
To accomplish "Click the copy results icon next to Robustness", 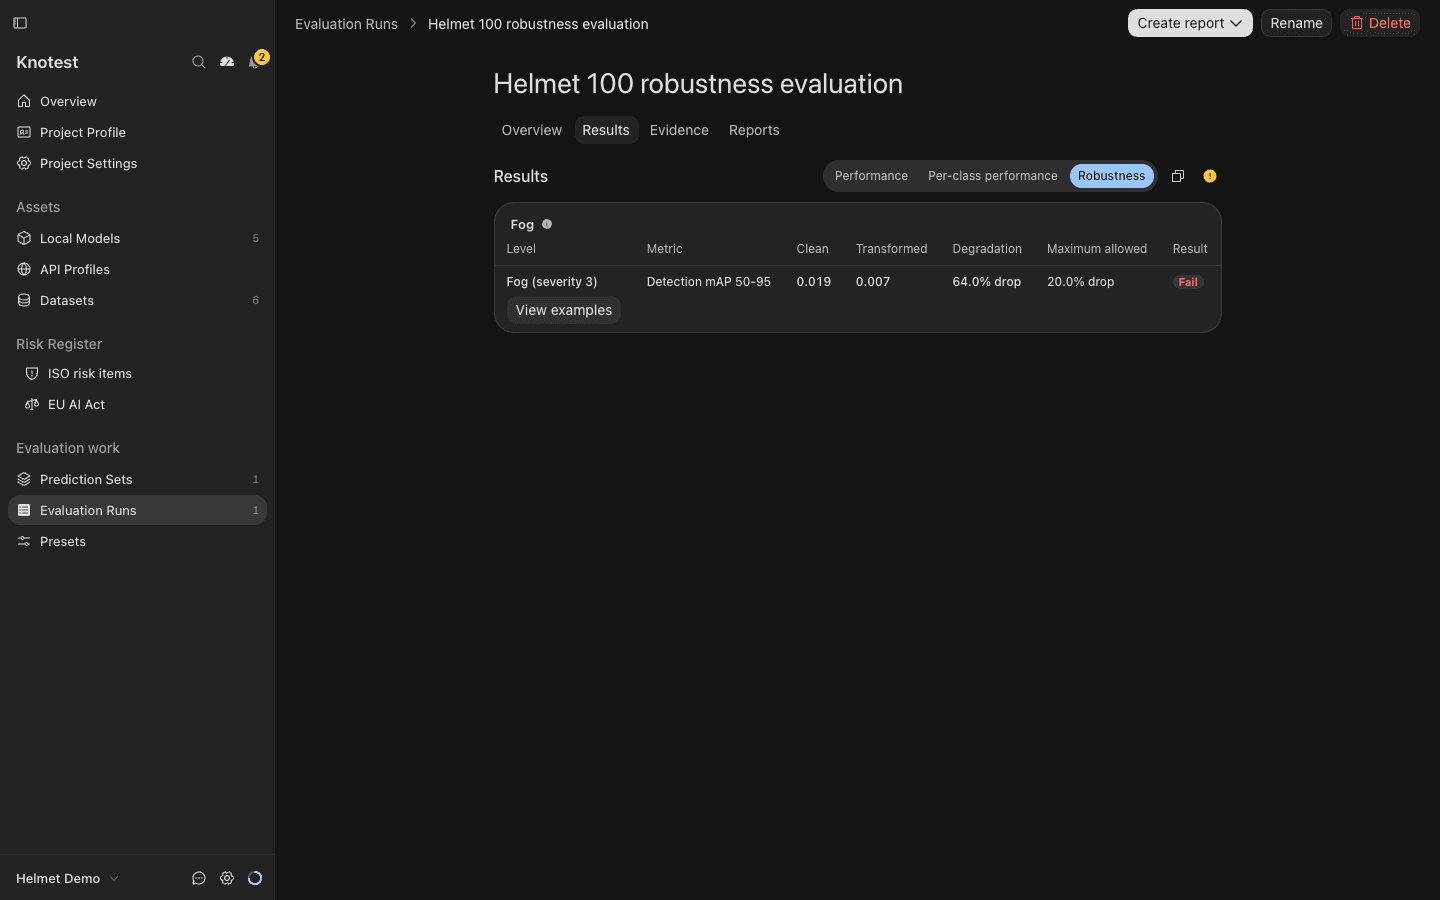I will click(x=1178, y=176).
